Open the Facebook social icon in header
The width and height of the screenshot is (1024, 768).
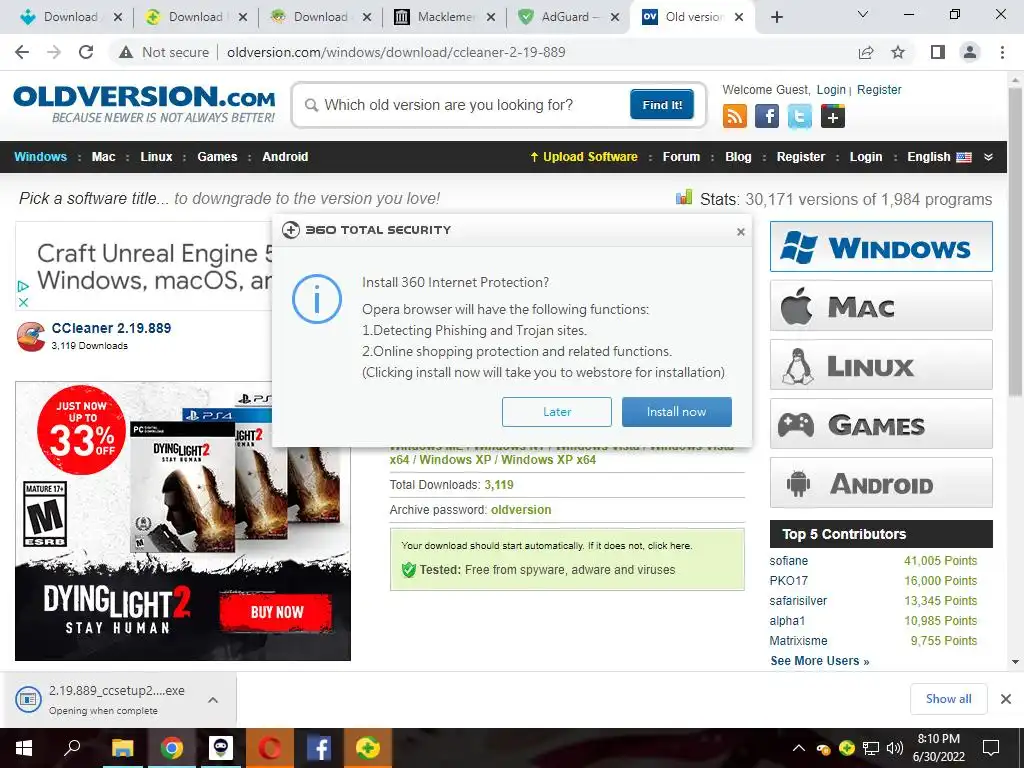[x=767, y=116]
